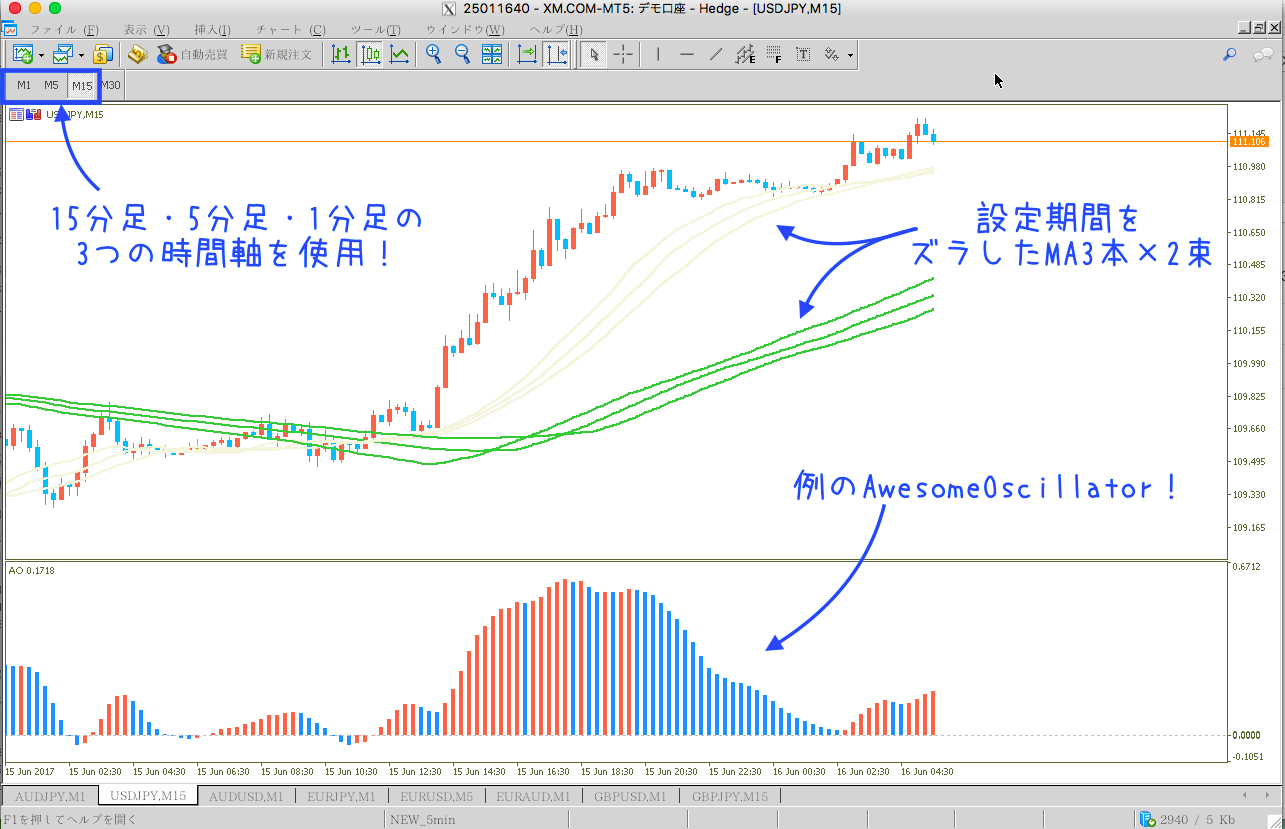This screenshot has width=1285, height=829.
Task: Expand the new chart dropdown arrow
Action: coord(41,55)
